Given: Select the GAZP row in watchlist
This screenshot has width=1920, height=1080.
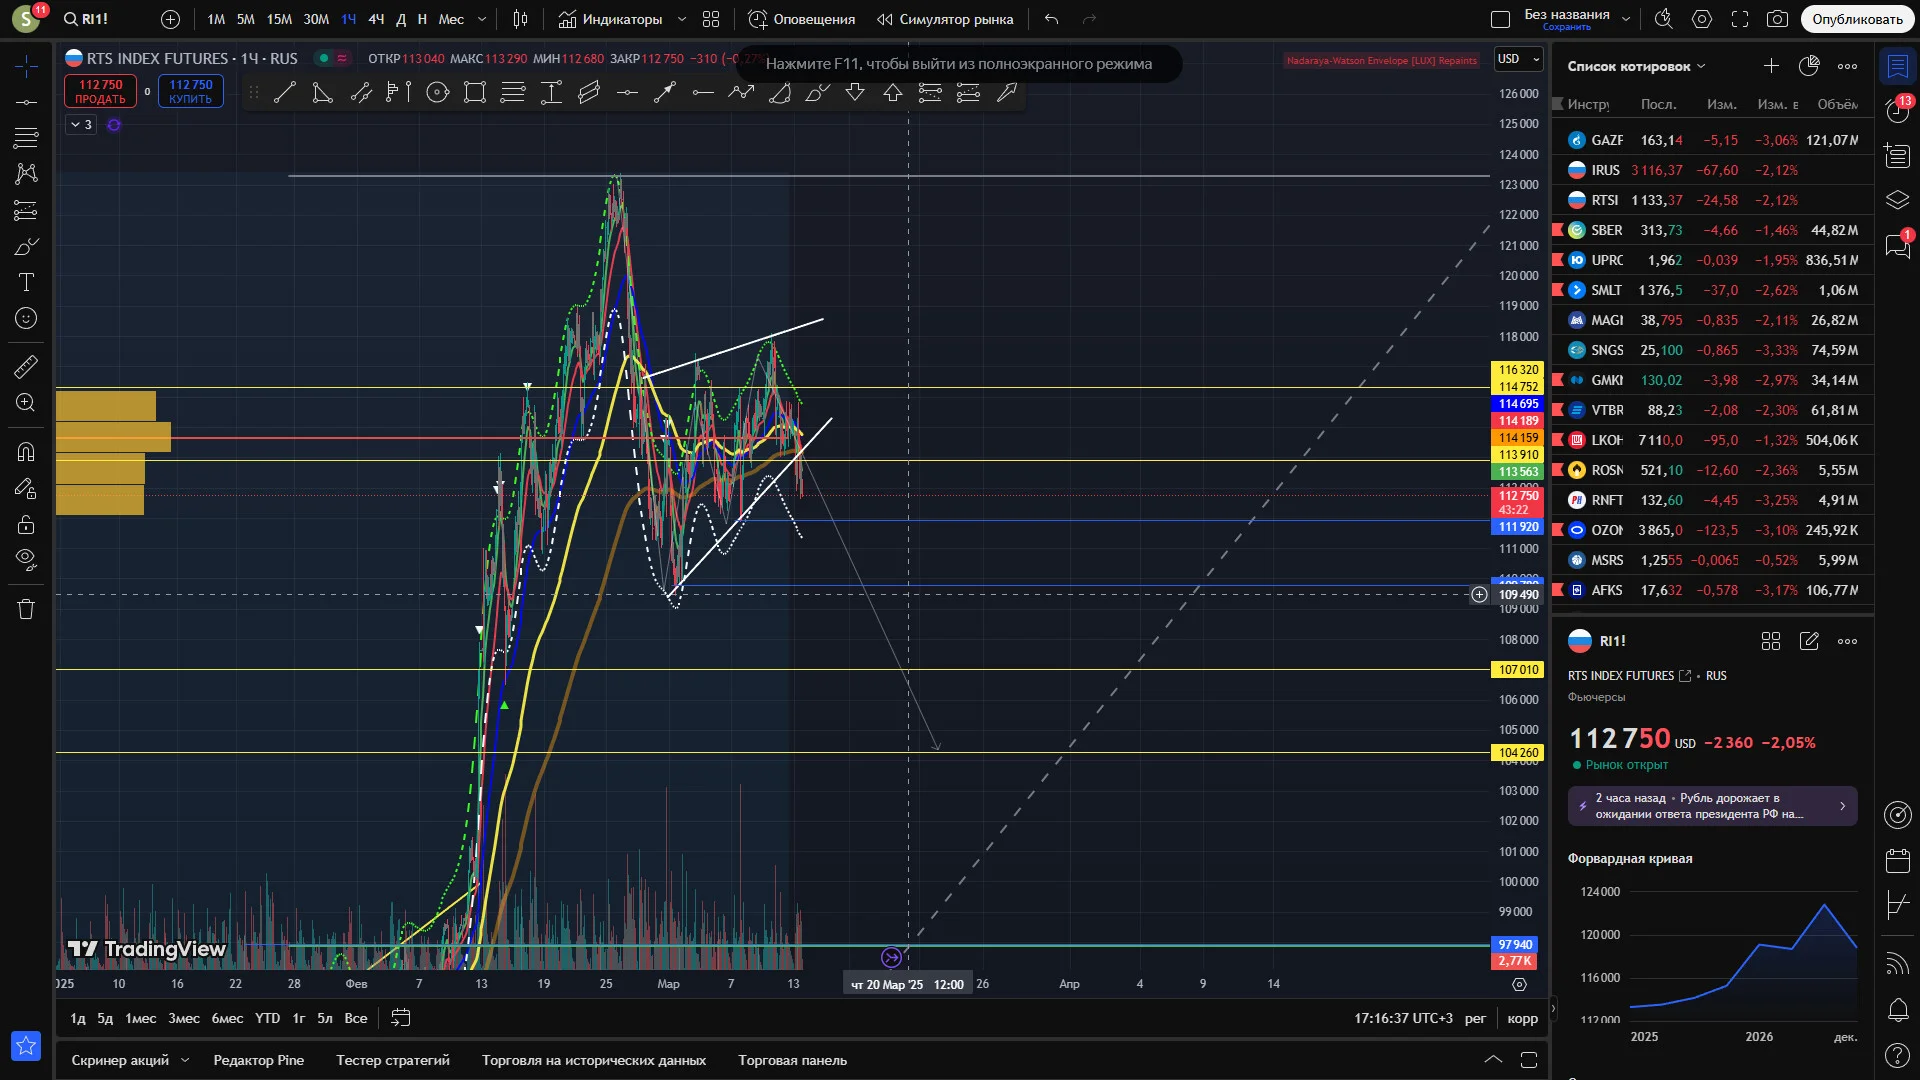Looking at the screenshot, I should (1713, 140).
